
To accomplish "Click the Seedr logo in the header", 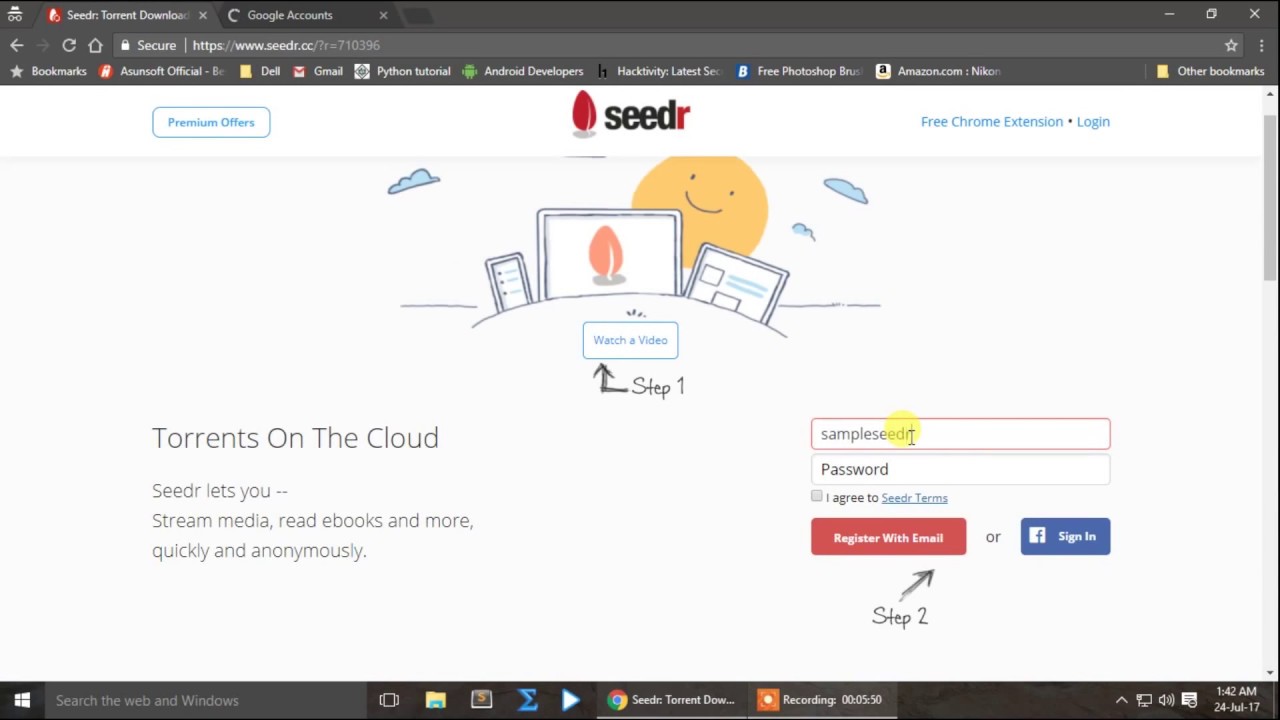I will point(631,114).
